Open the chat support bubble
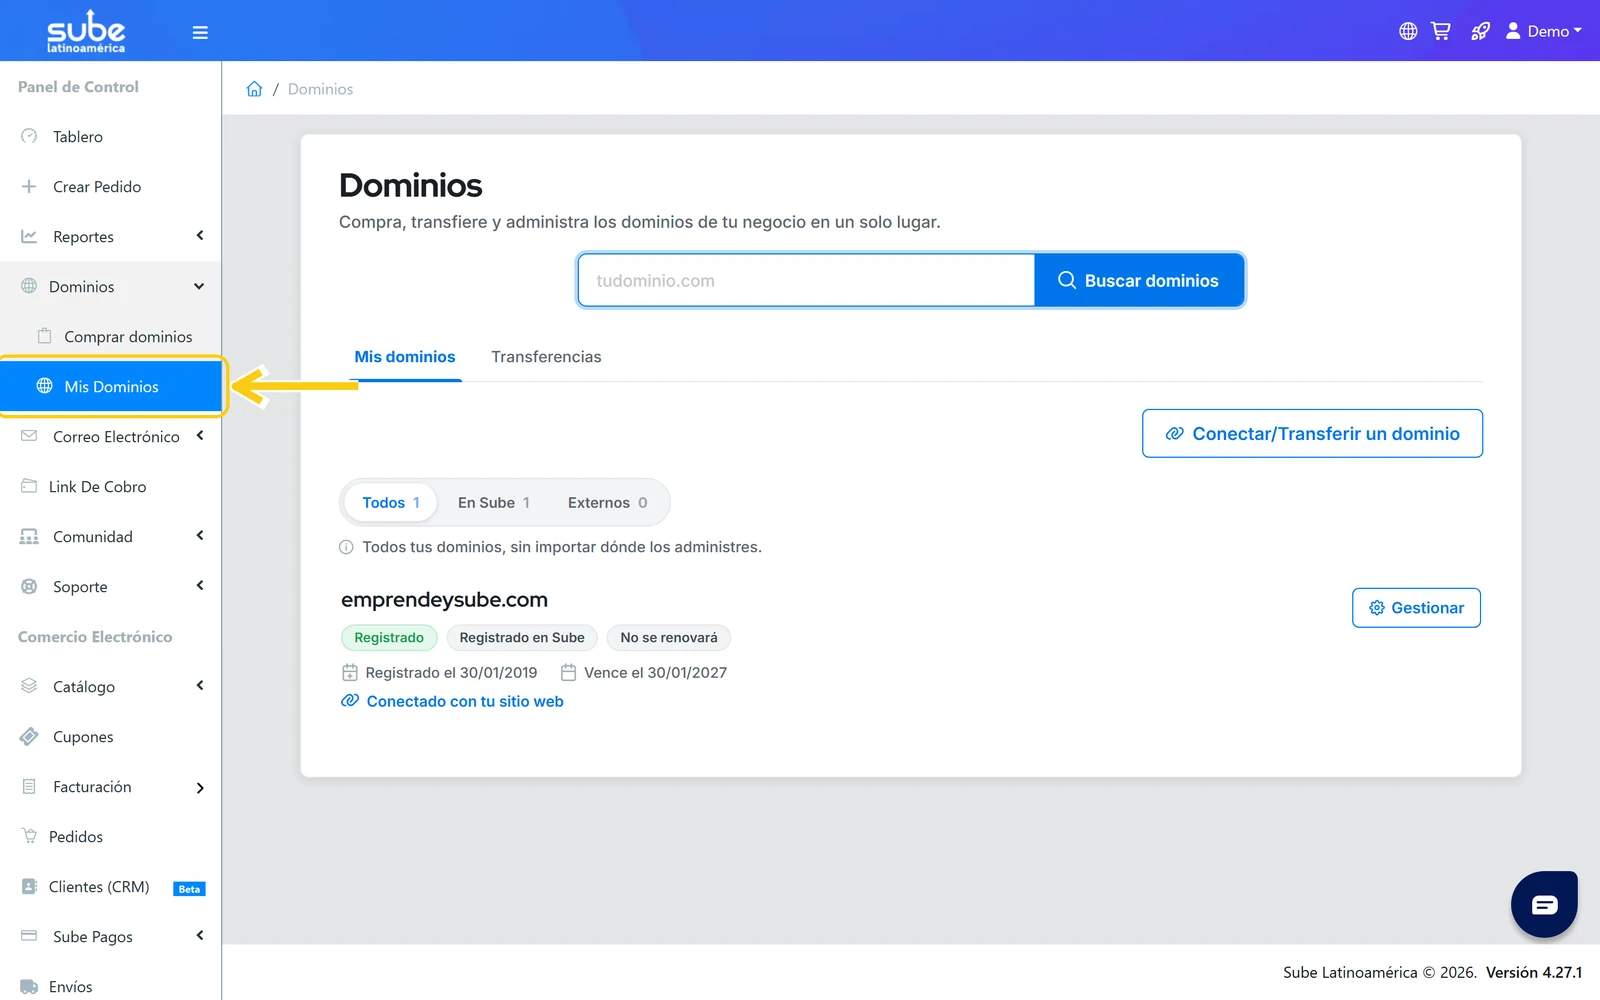 click(1544, 904)
